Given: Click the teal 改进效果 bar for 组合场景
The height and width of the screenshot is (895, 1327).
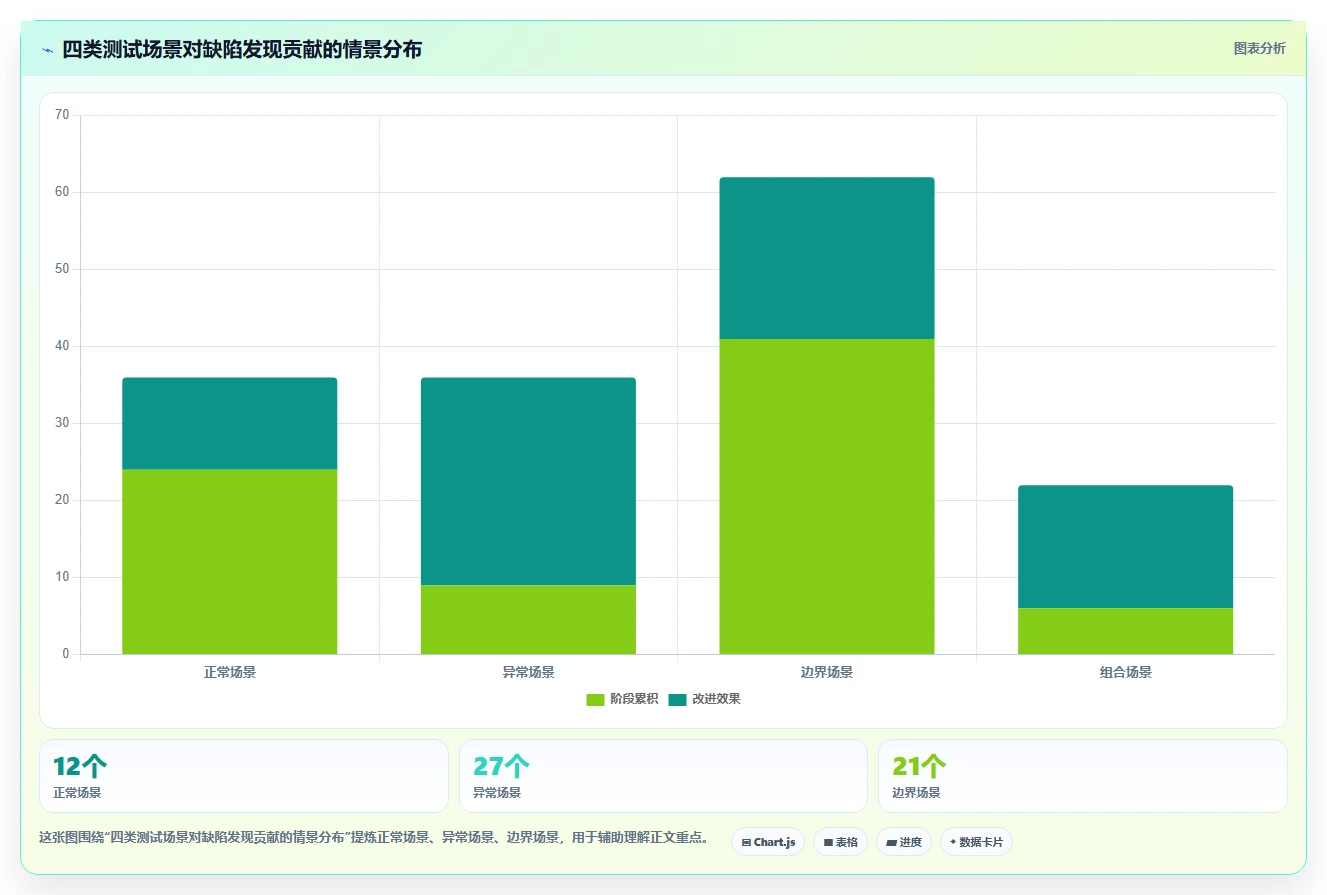Looking at the screenshot, I should pyautogui.click(x=1125, y=547).
